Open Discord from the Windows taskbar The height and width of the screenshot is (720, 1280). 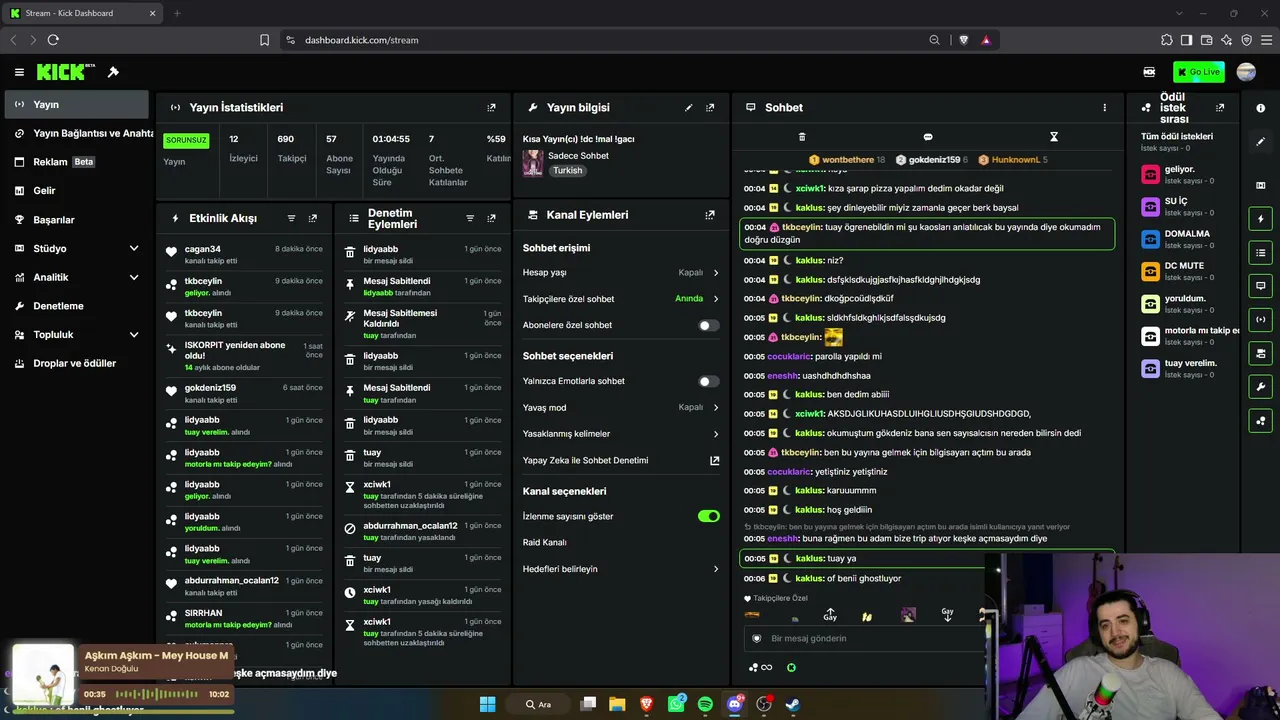(735, 704)
